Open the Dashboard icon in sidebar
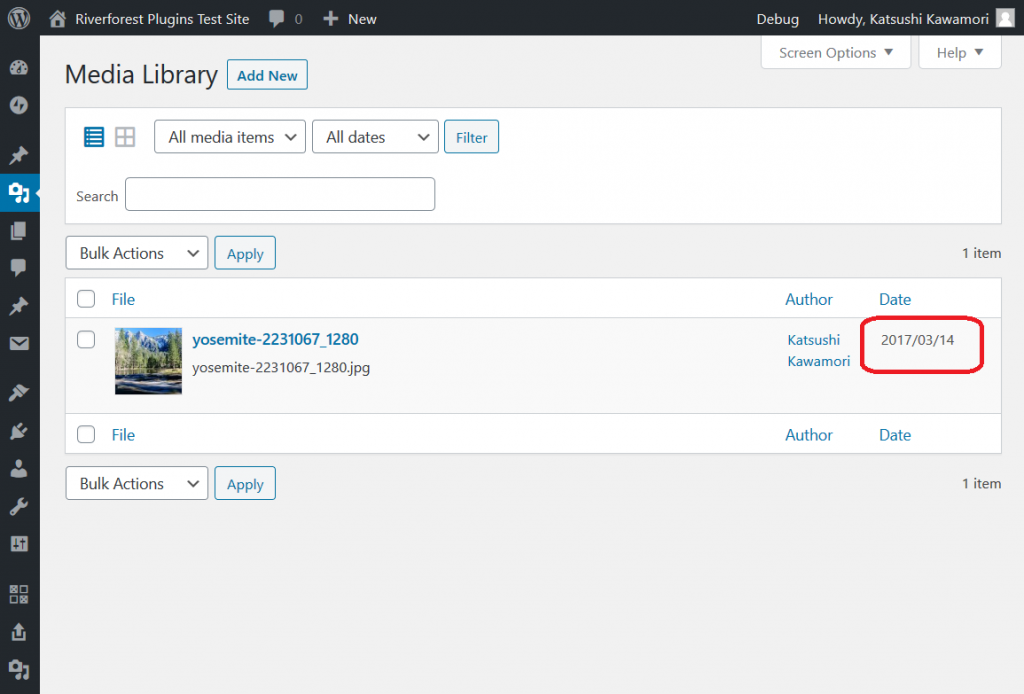 point(18,68)
